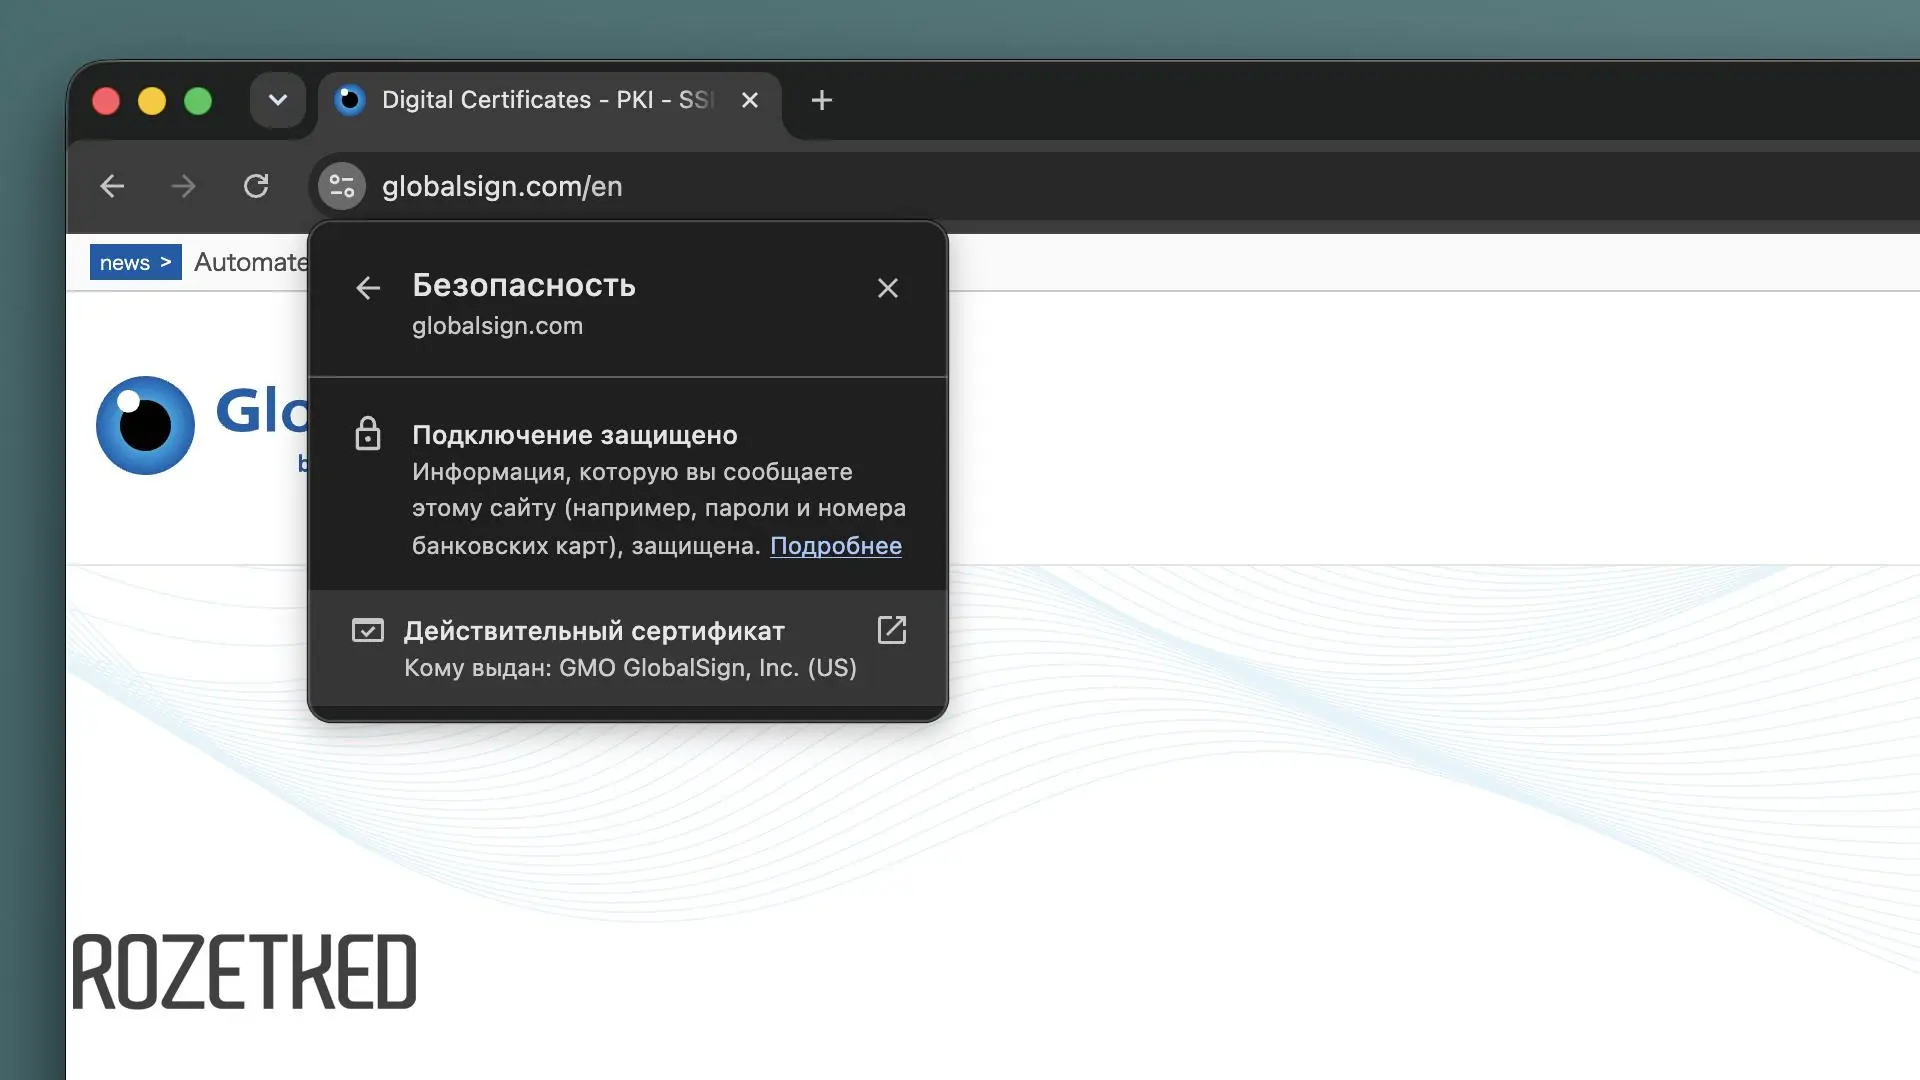Open the site information tune icon

(x=342, y=186)
